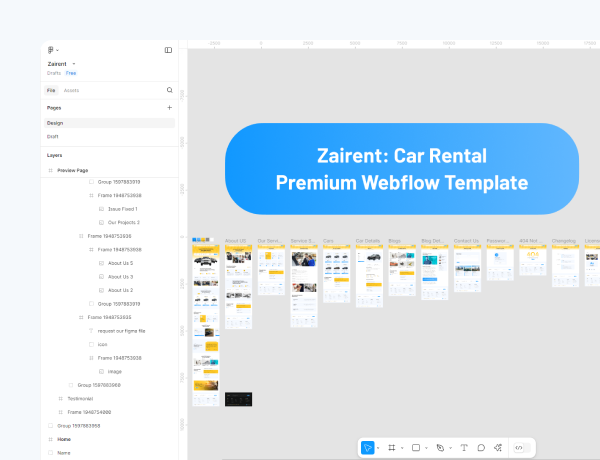The image size is (600, 460).
Task: Open the Figma main menu icon
Action: [x=51, y=50]
